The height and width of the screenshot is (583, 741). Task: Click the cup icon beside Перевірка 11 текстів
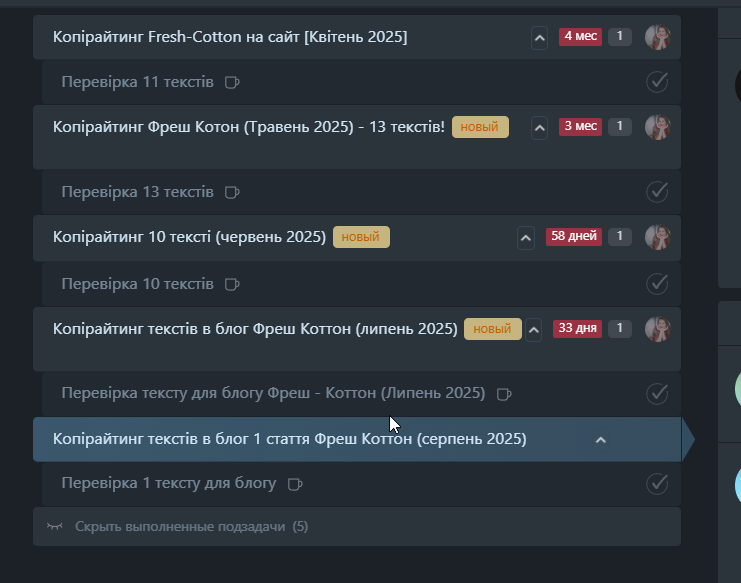(232, 83)
